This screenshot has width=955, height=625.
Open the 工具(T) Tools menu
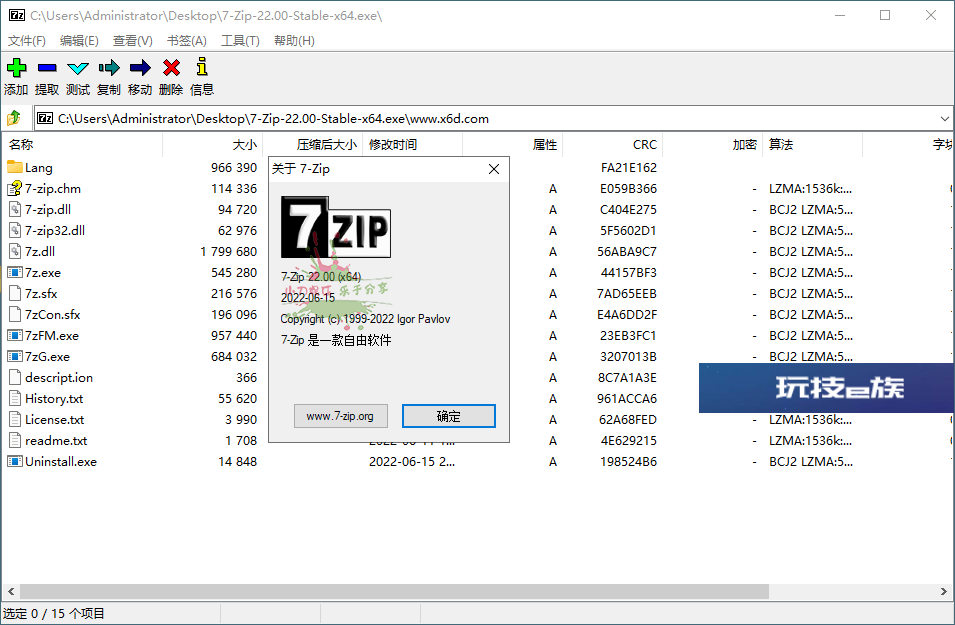(240, 41)
